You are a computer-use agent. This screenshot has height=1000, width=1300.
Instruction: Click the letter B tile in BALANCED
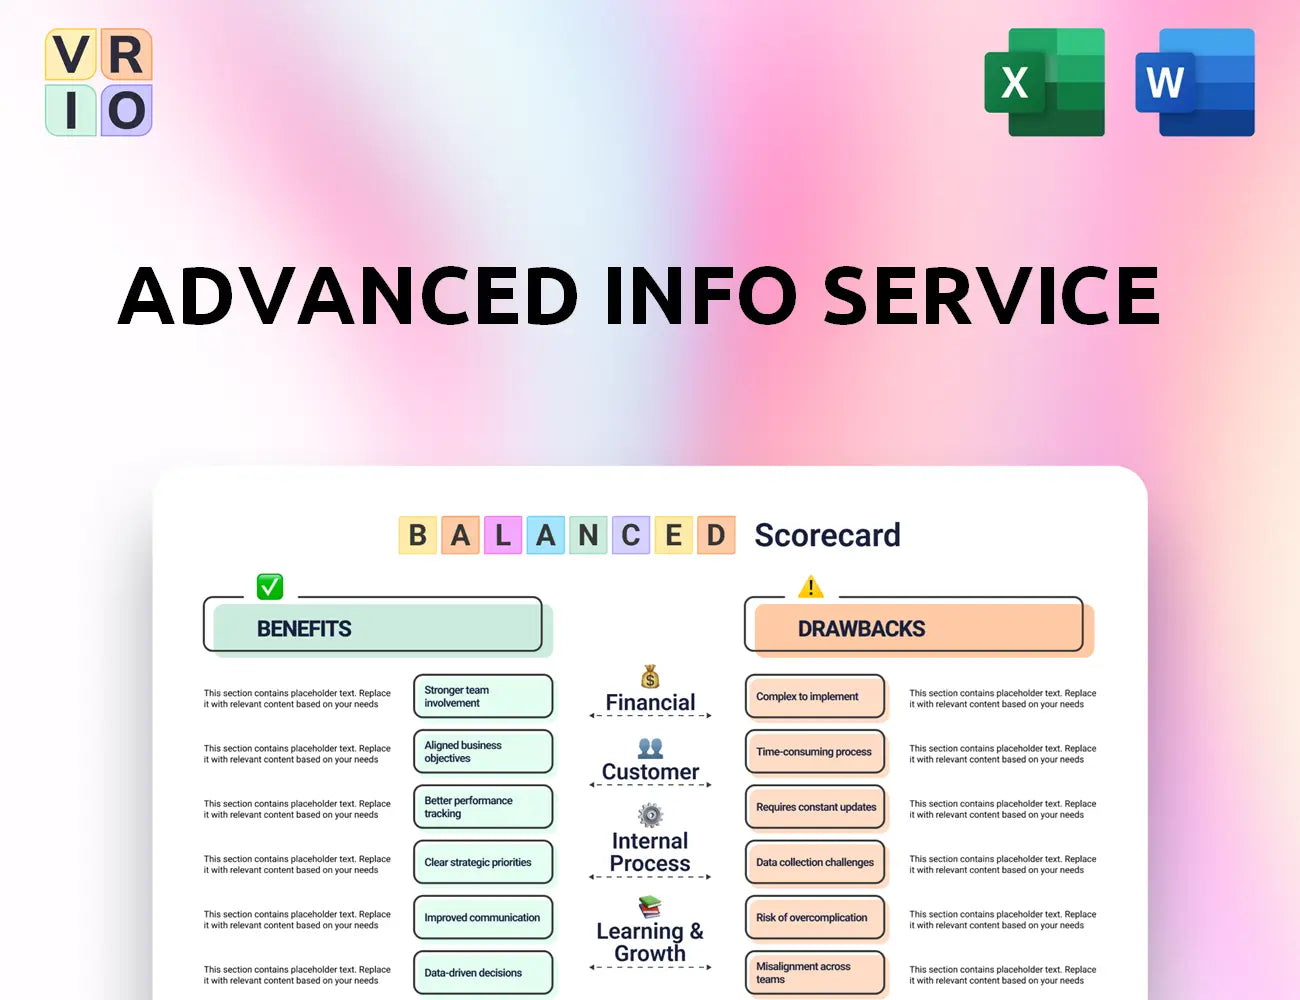pyautogui.click(x=418, y=535)
